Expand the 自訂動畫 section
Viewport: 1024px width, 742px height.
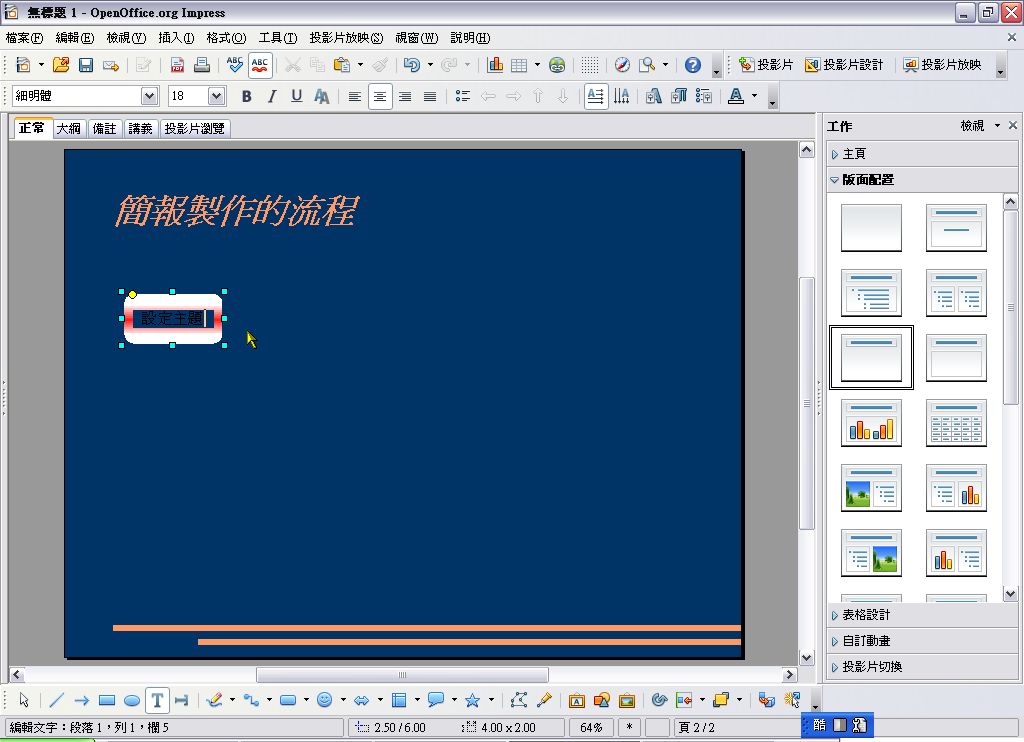tap(922, 641)
